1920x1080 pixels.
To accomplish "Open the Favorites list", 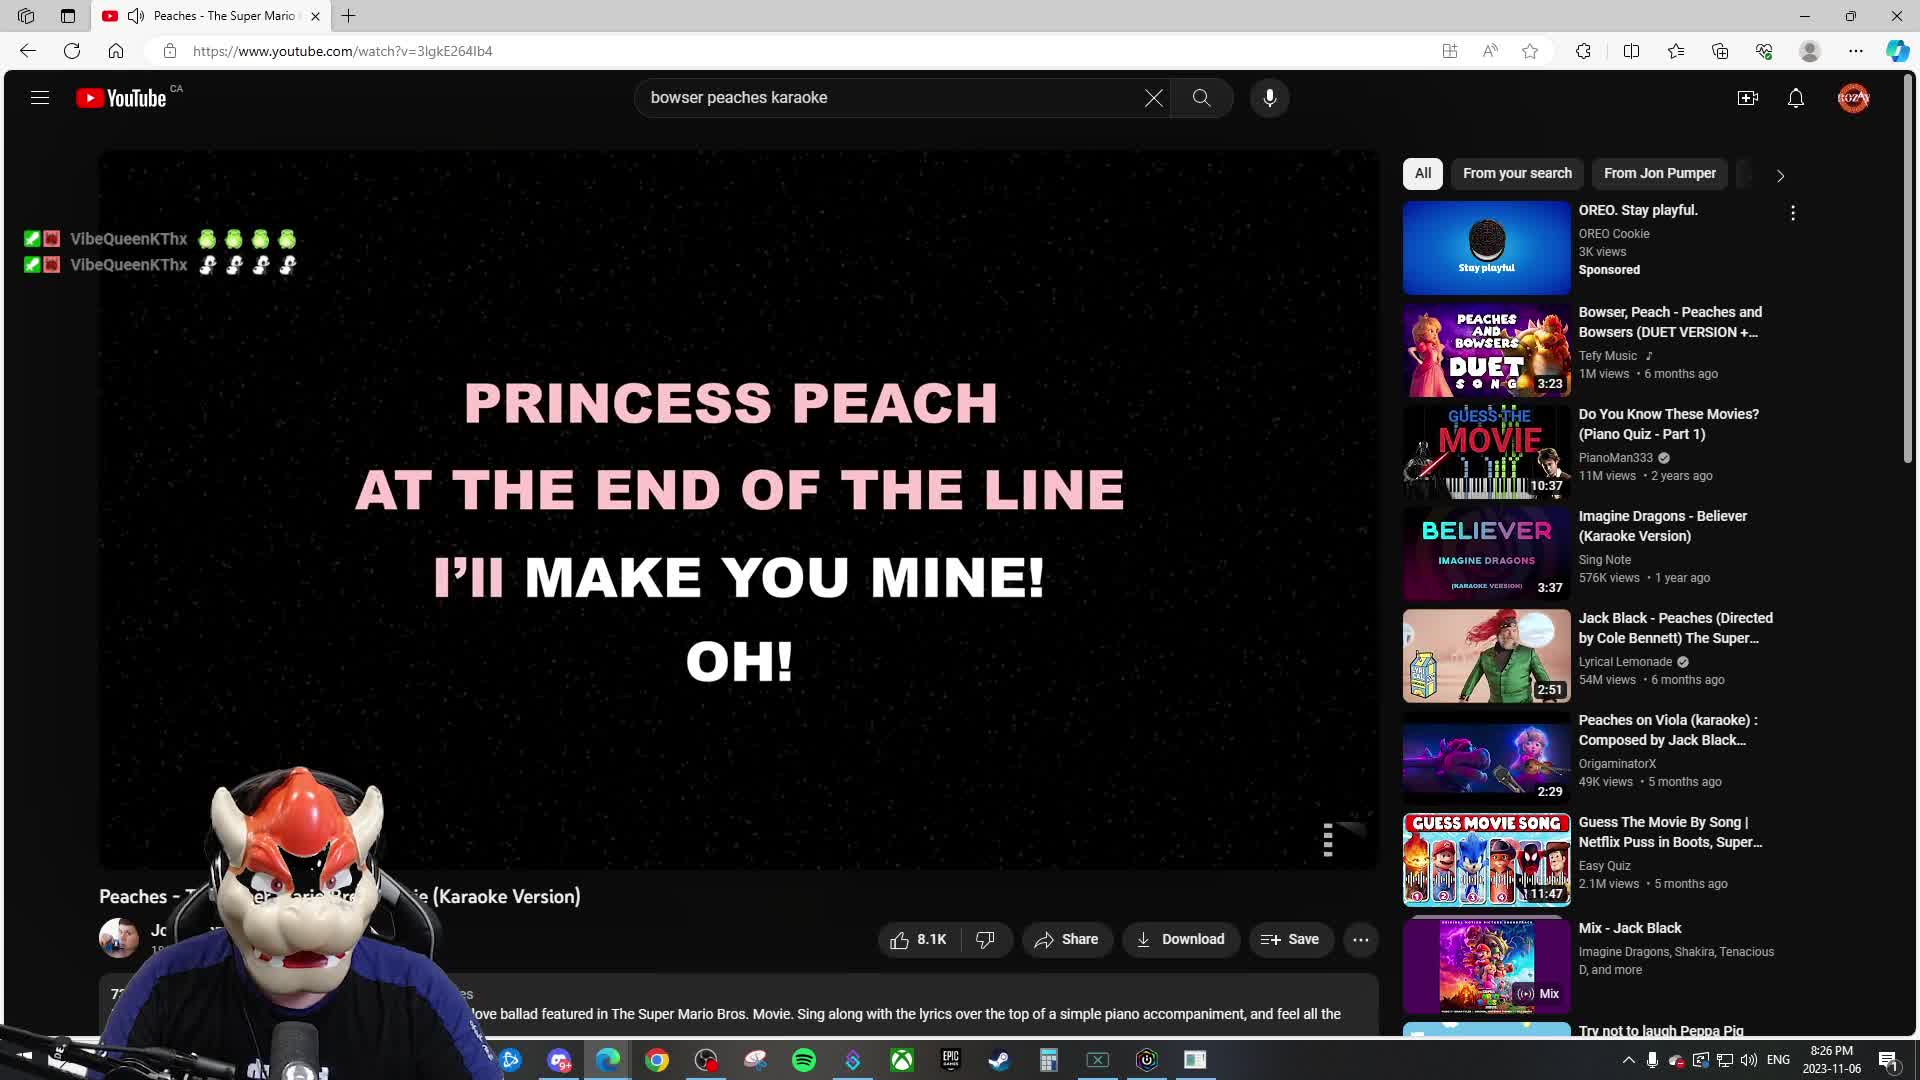I will 1676,51.
